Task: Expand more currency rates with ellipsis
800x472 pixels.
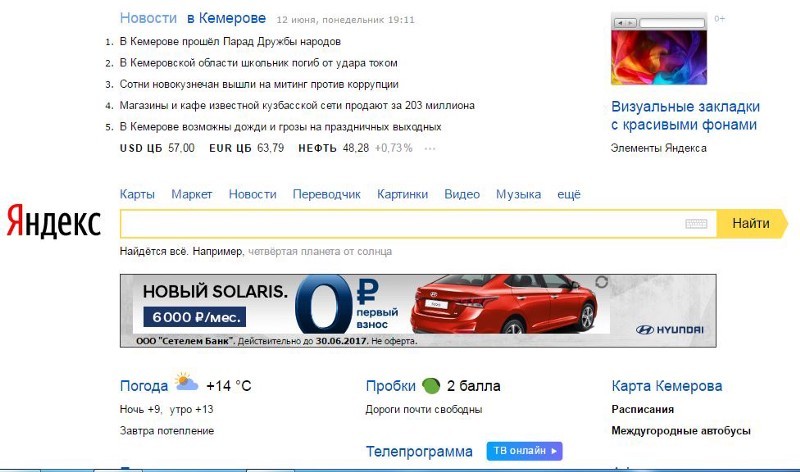Action: [x=430, y=148]
